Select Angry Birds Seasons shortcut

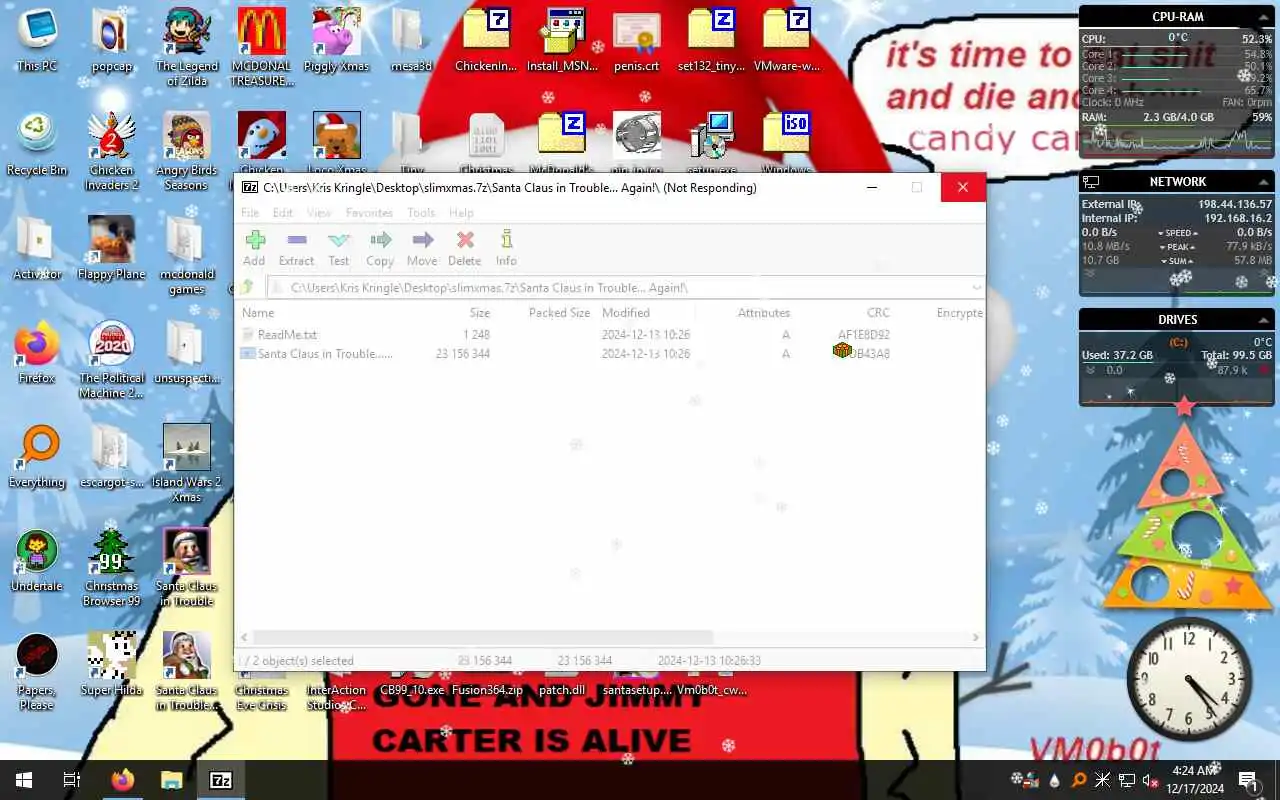[187, 152]
